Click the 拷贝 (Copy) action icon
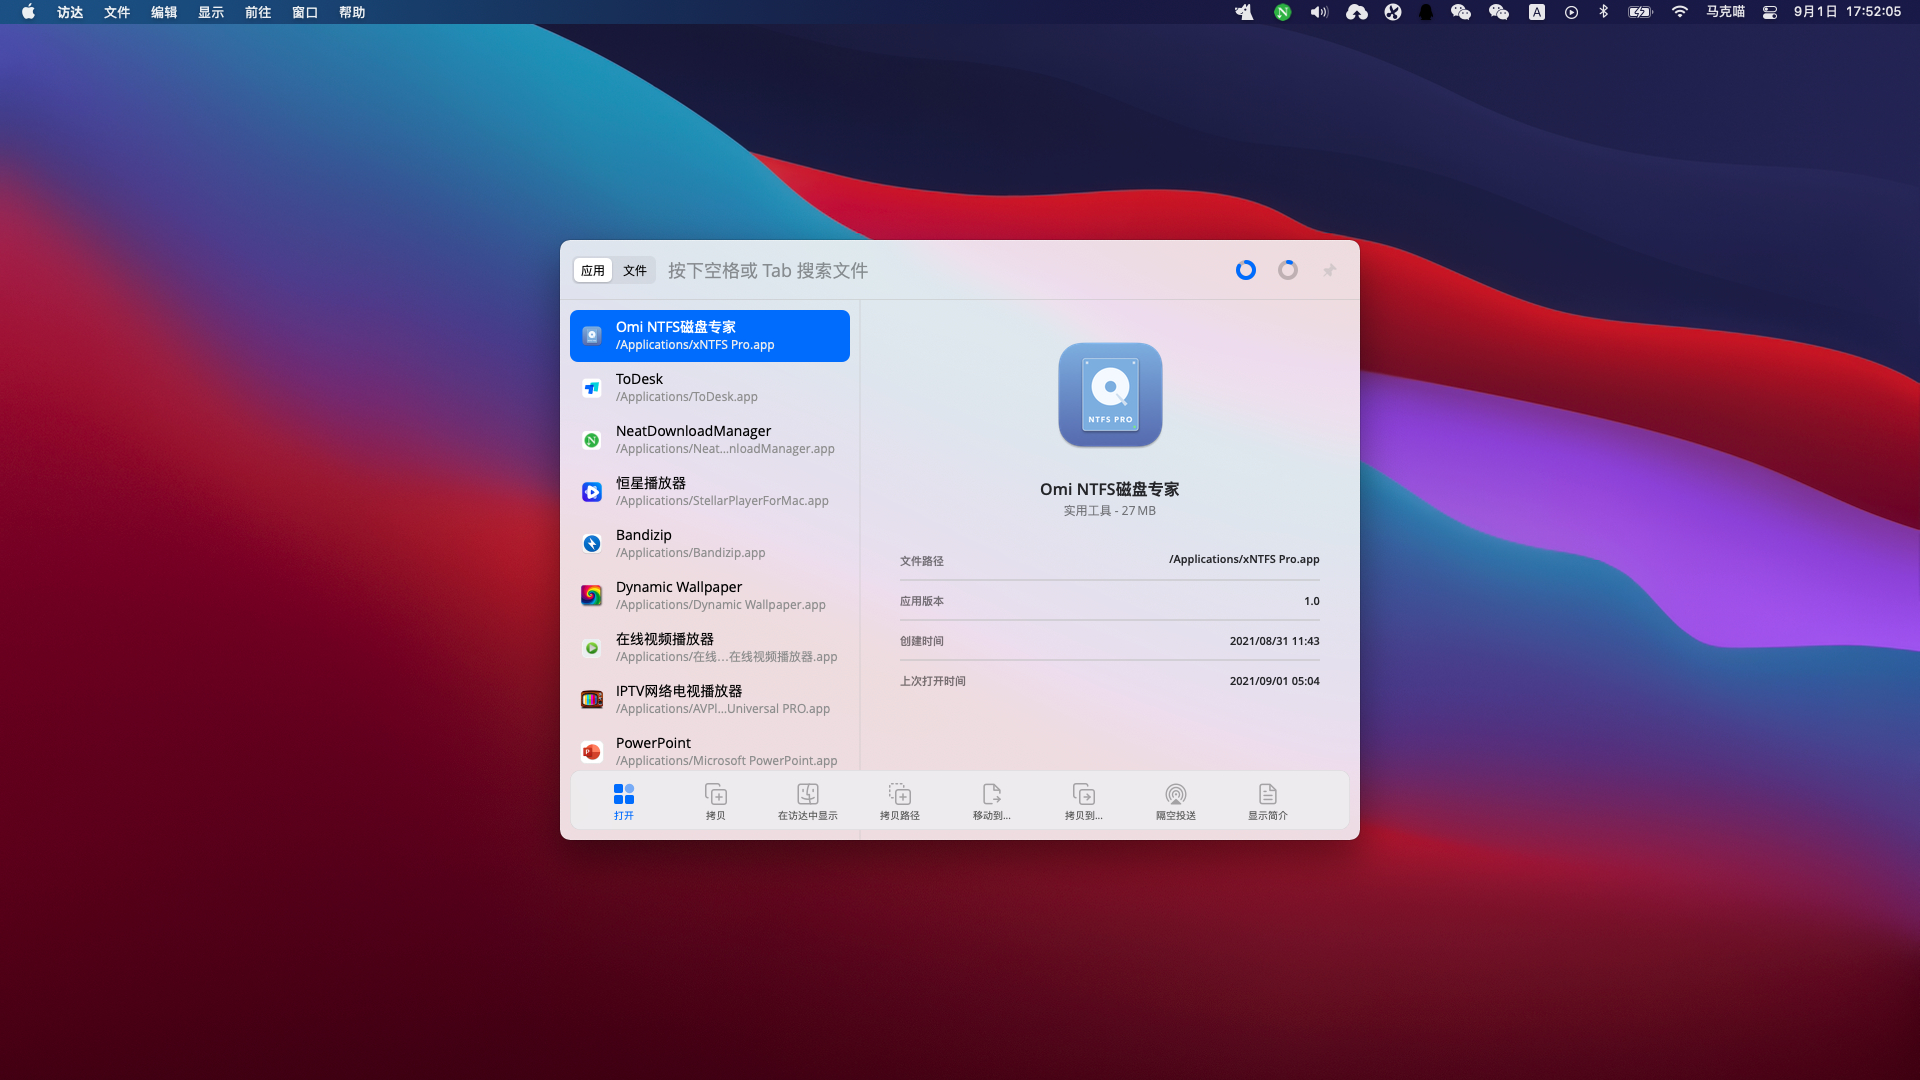 tap(715, 795)
